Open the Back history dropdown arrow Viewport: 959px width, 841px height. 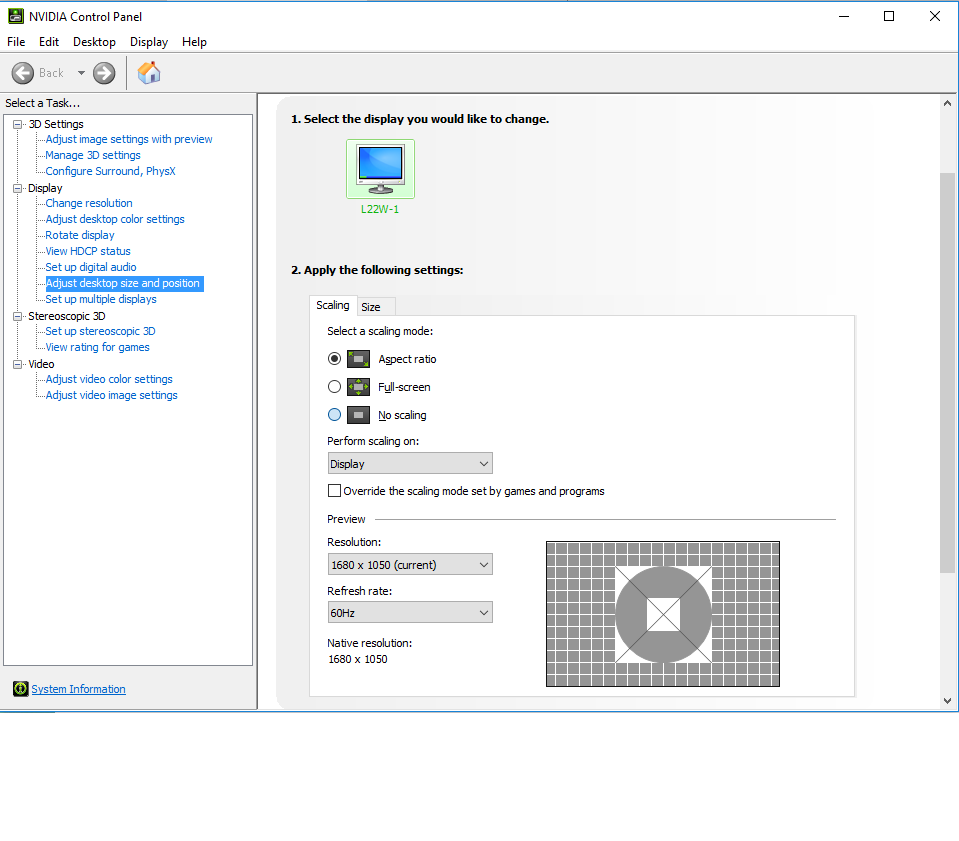click(81, 73)
